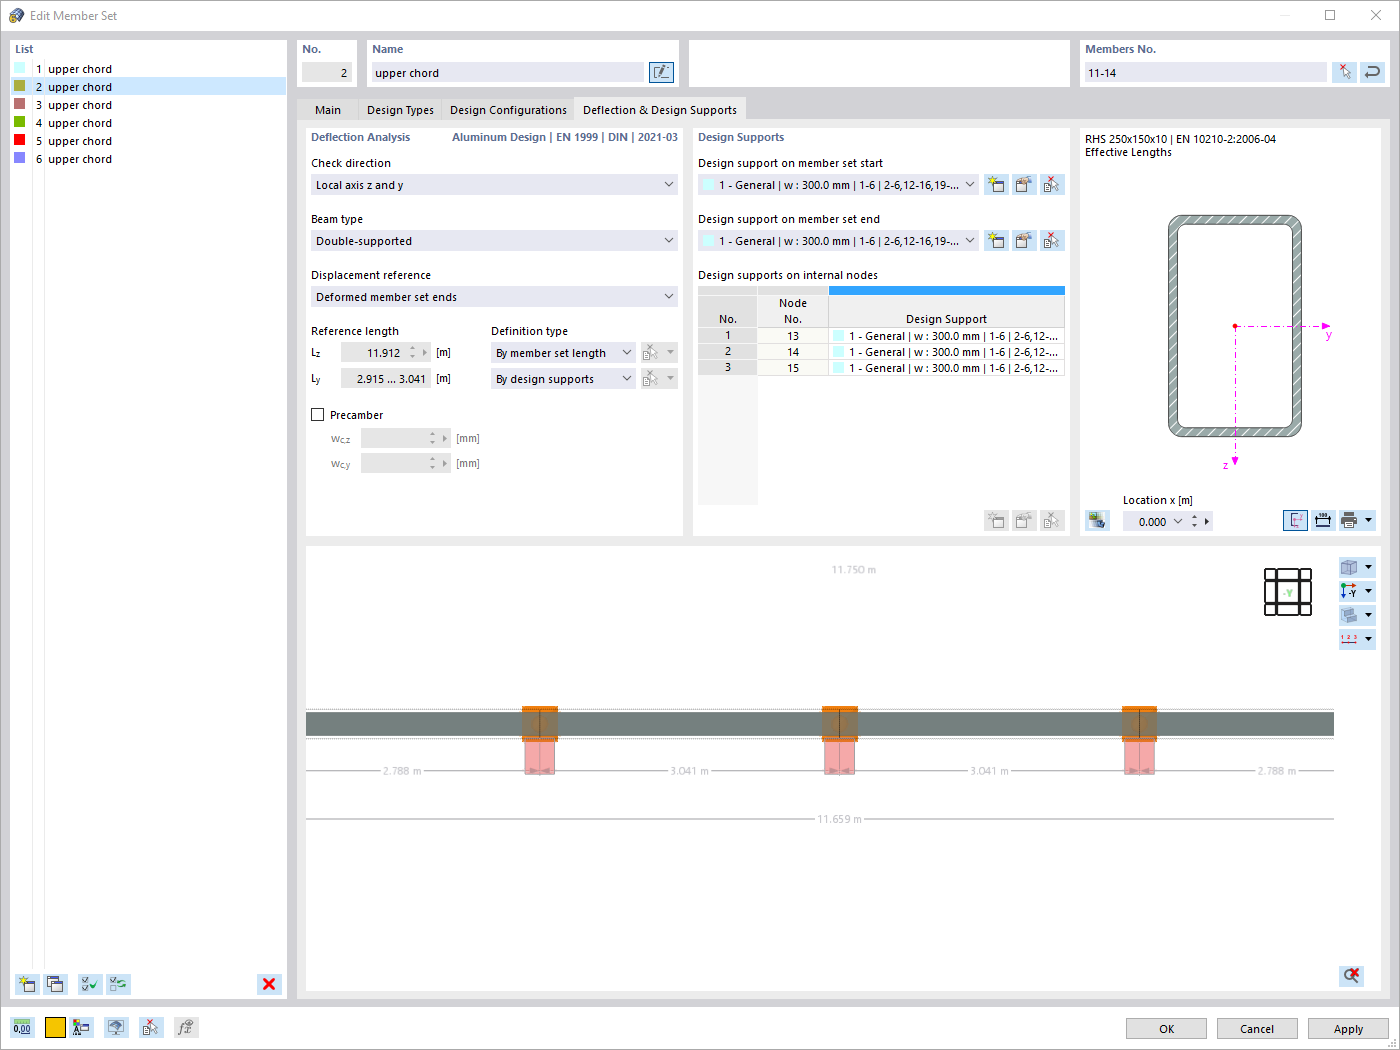Click the copy member set icon
Viewport: 1400px width, 1050px height.
coord(55,984)
